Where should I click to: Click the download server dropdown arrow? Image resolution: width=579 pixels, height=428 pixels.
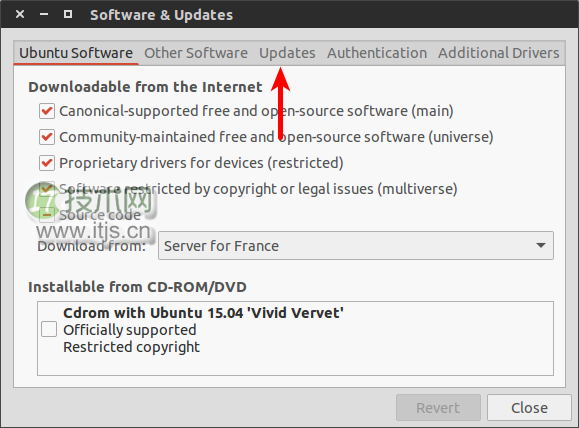[541, 246]
